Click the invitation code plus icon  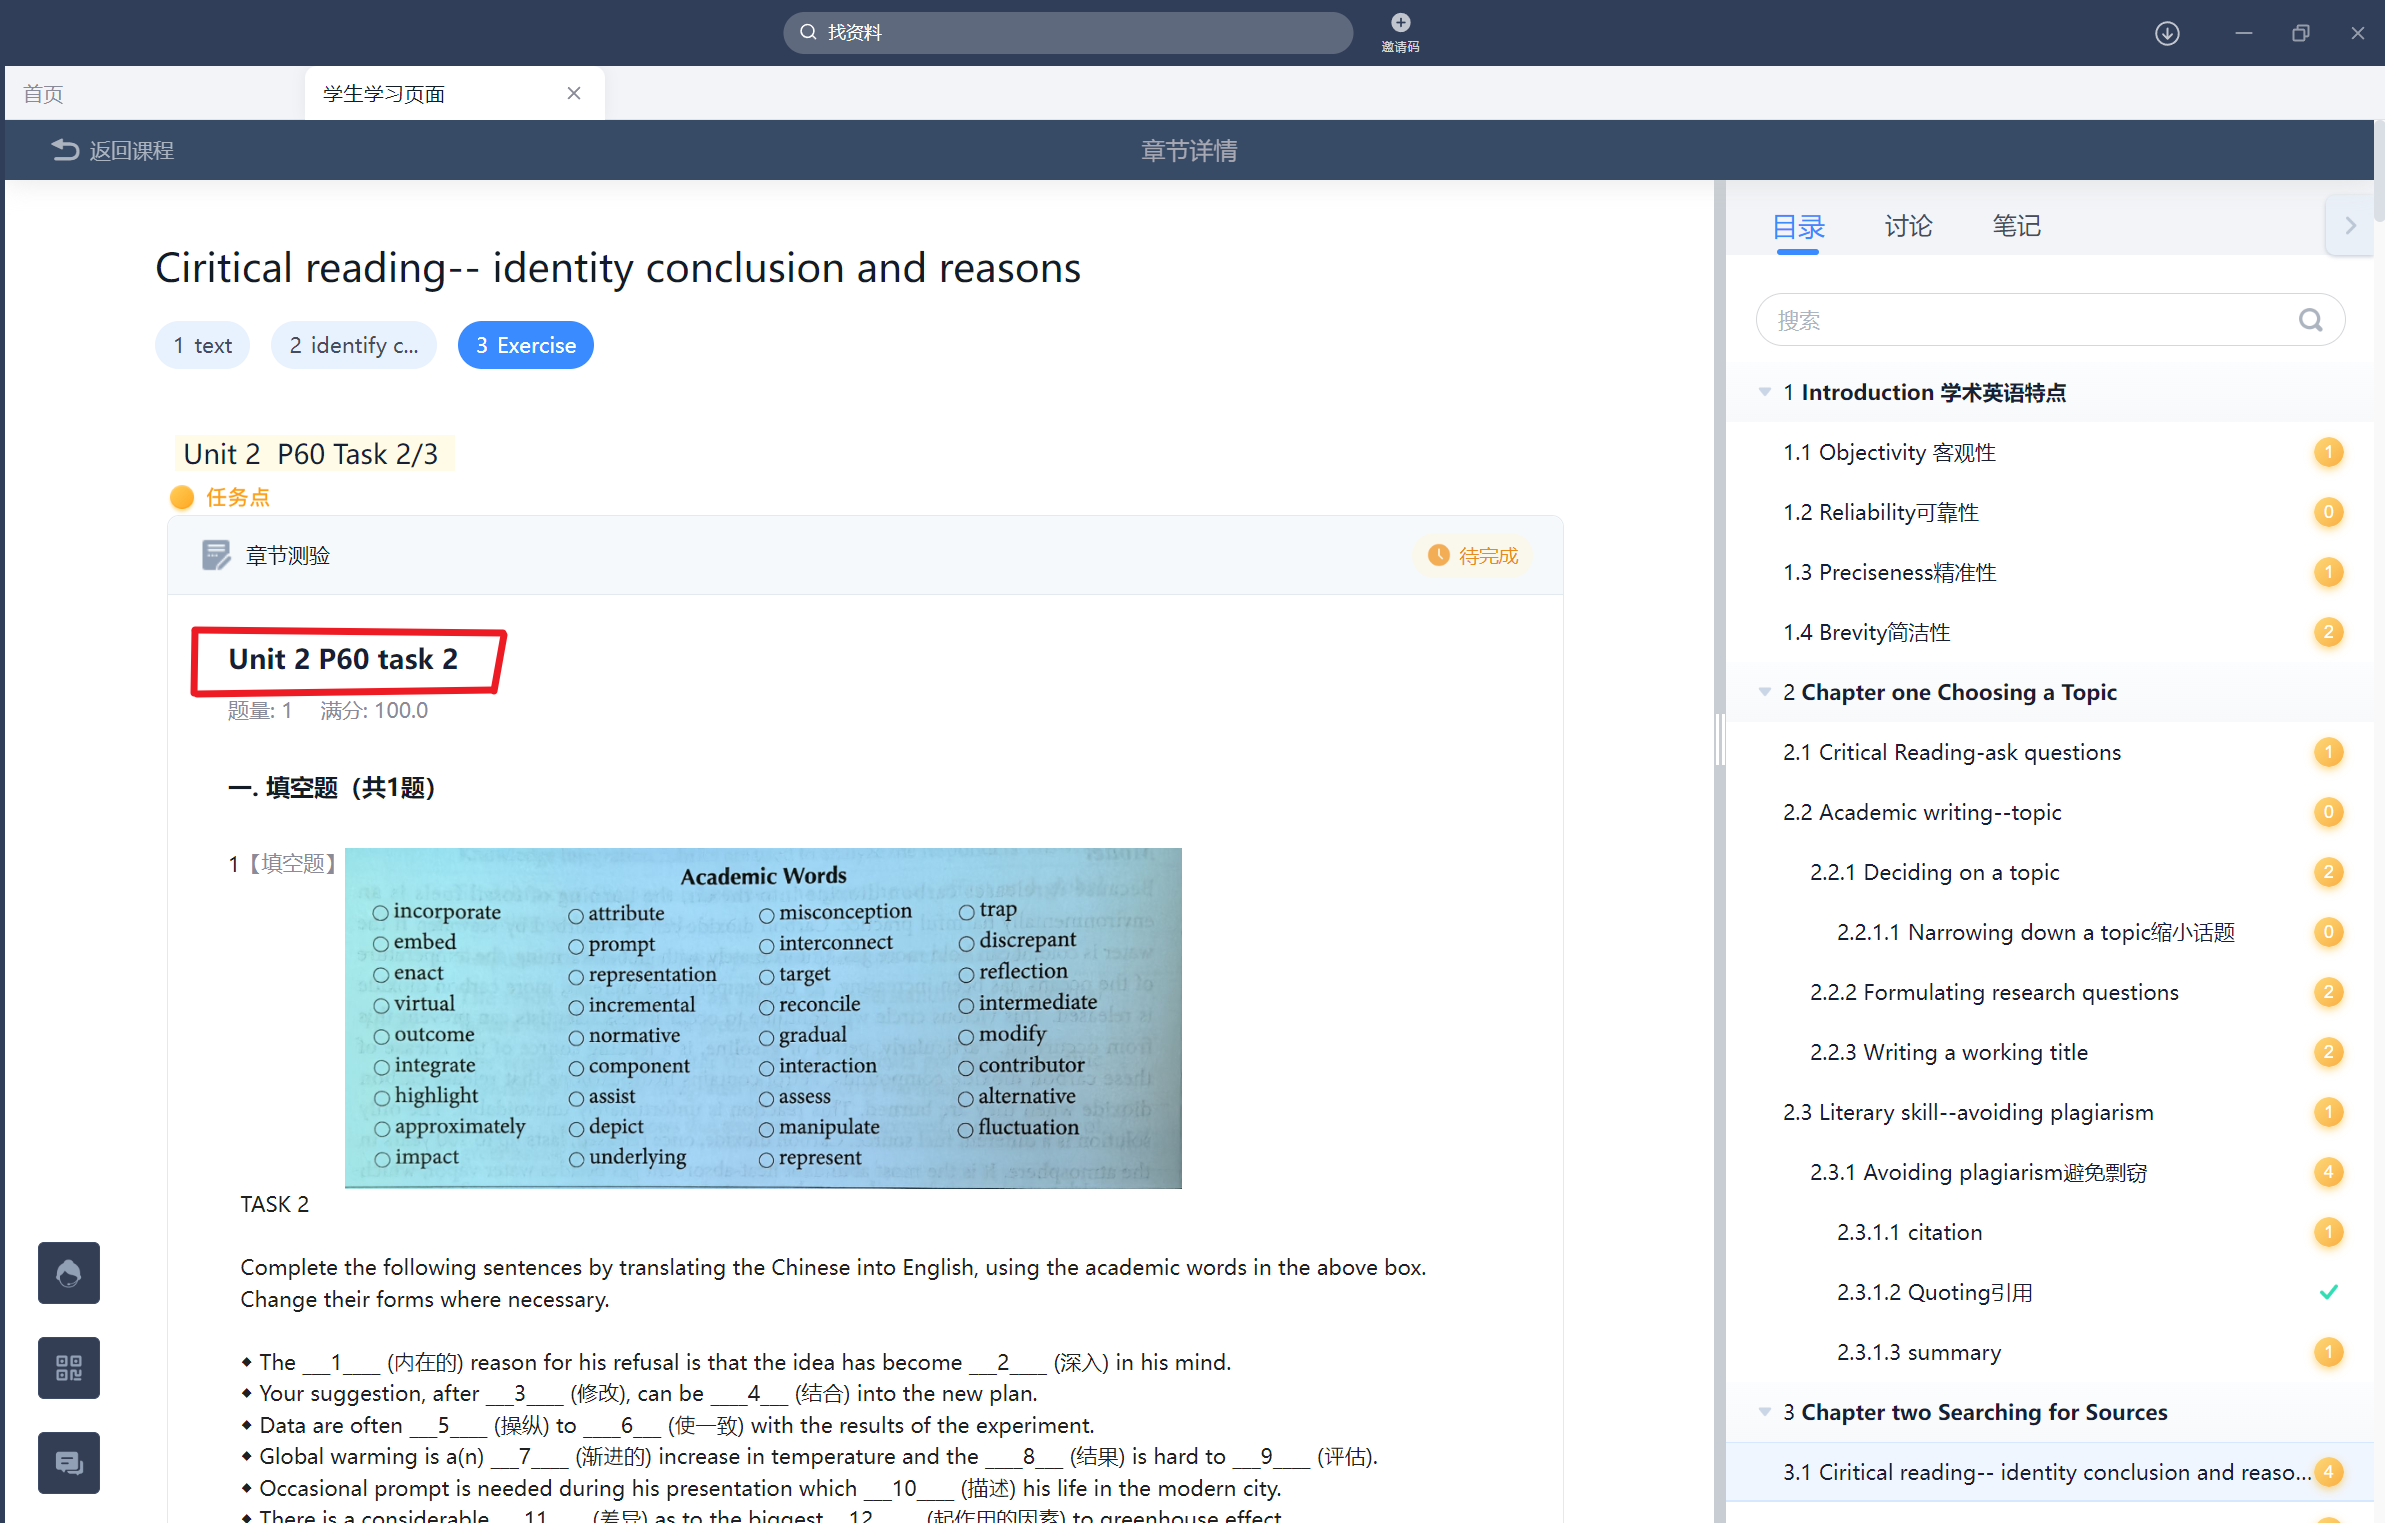(1400, 23)
